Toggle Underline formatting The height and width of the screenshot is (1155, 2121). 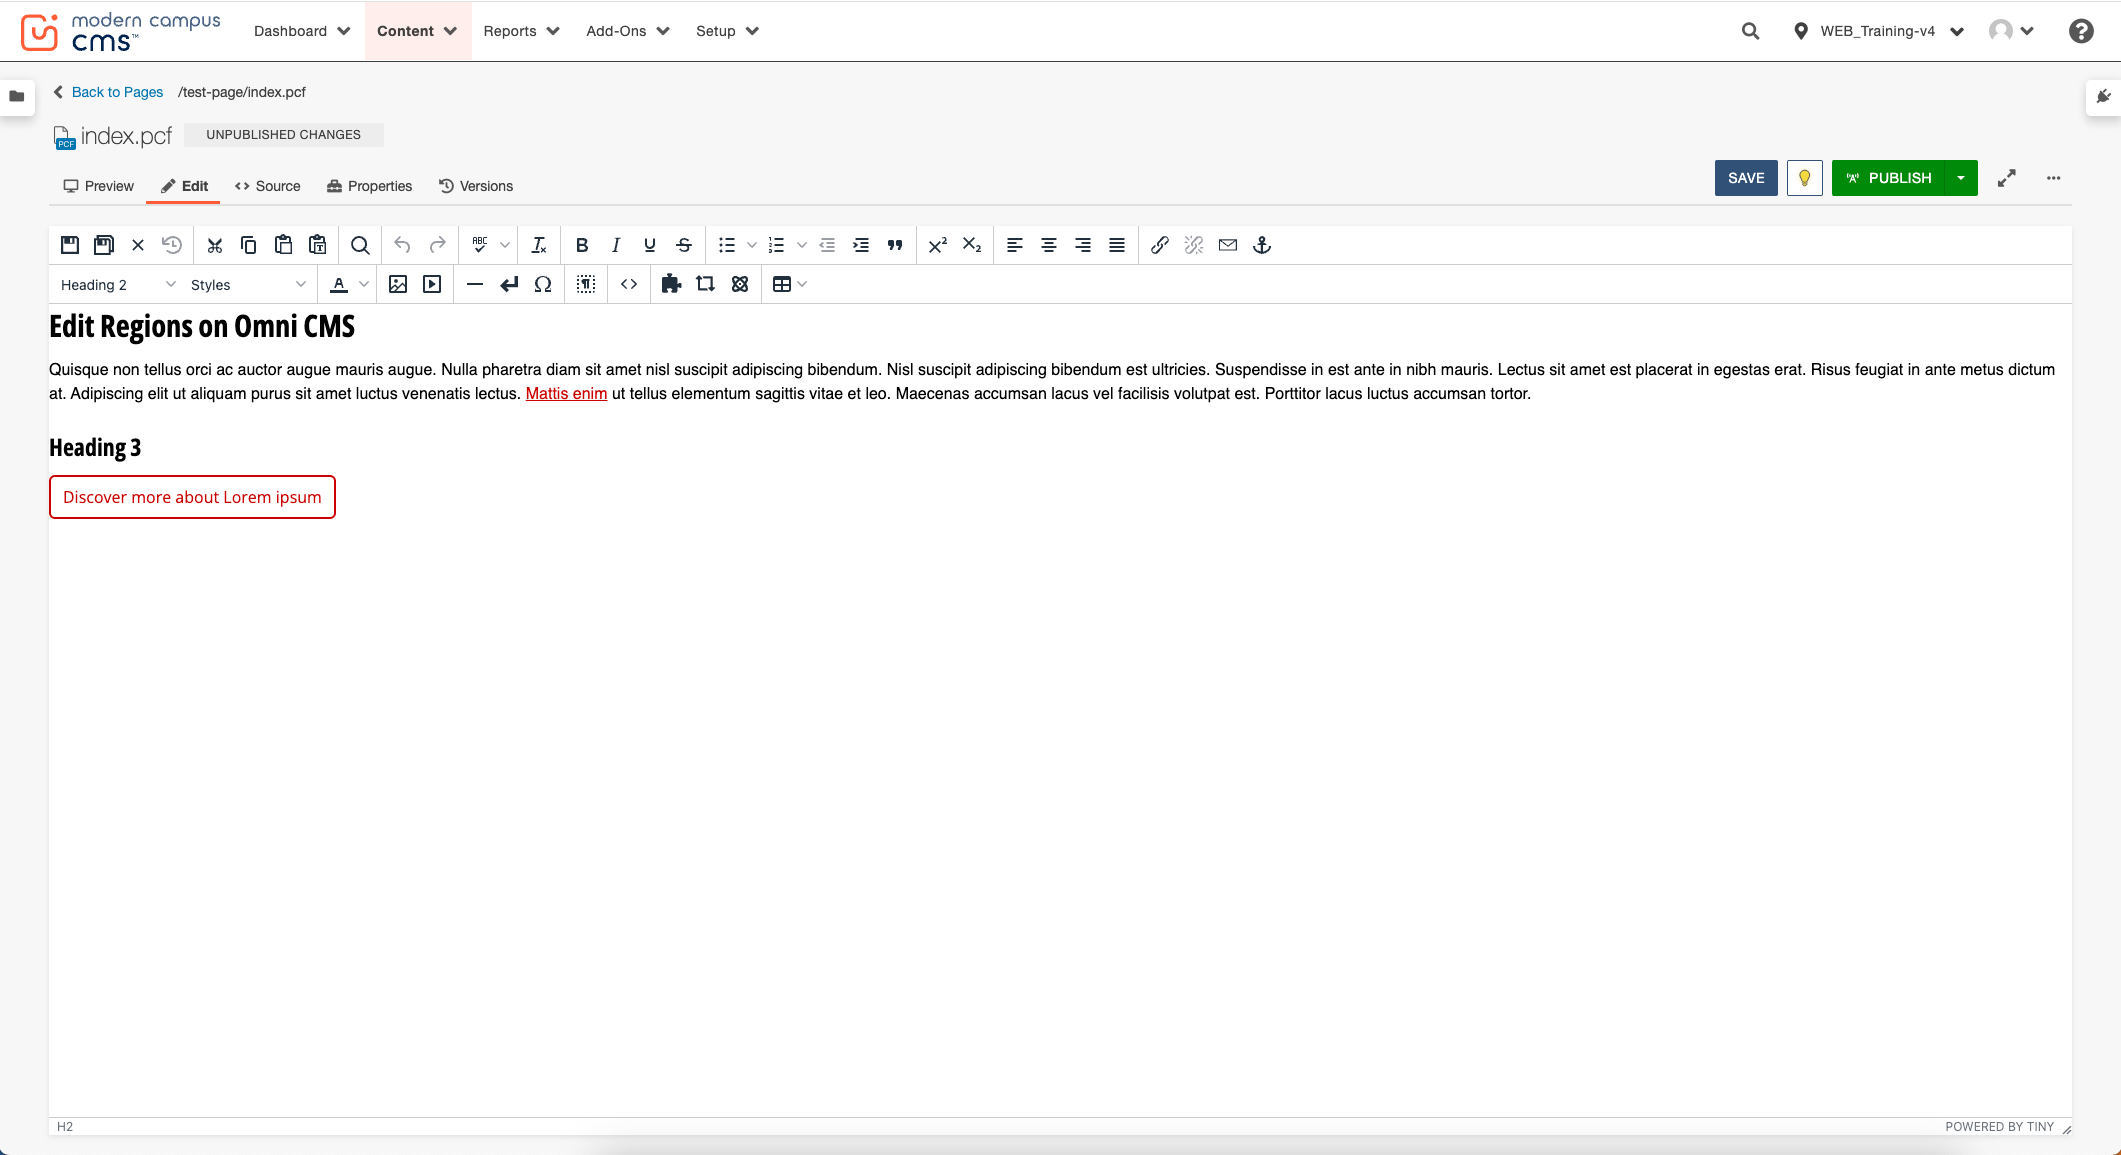650,245
